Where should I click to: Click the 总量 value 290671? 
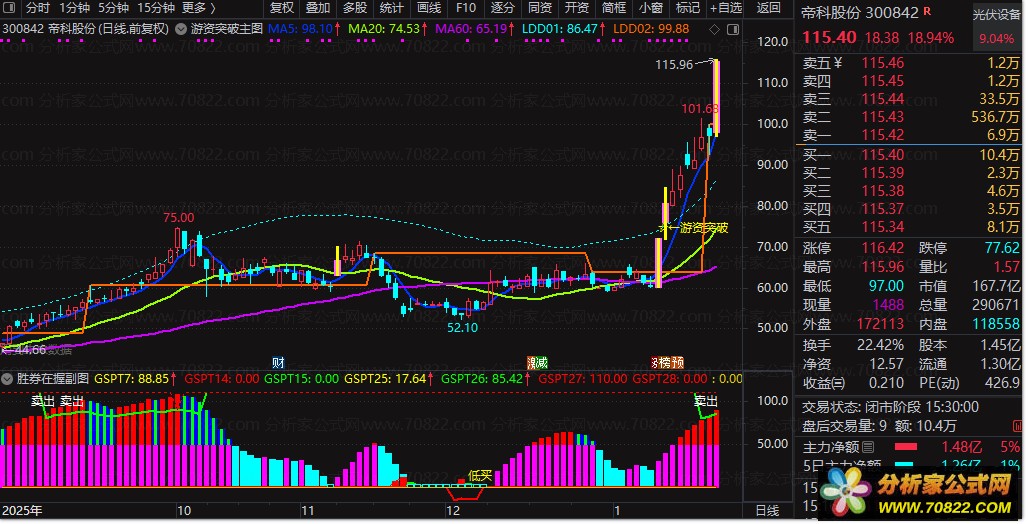[x=995, y=305]
